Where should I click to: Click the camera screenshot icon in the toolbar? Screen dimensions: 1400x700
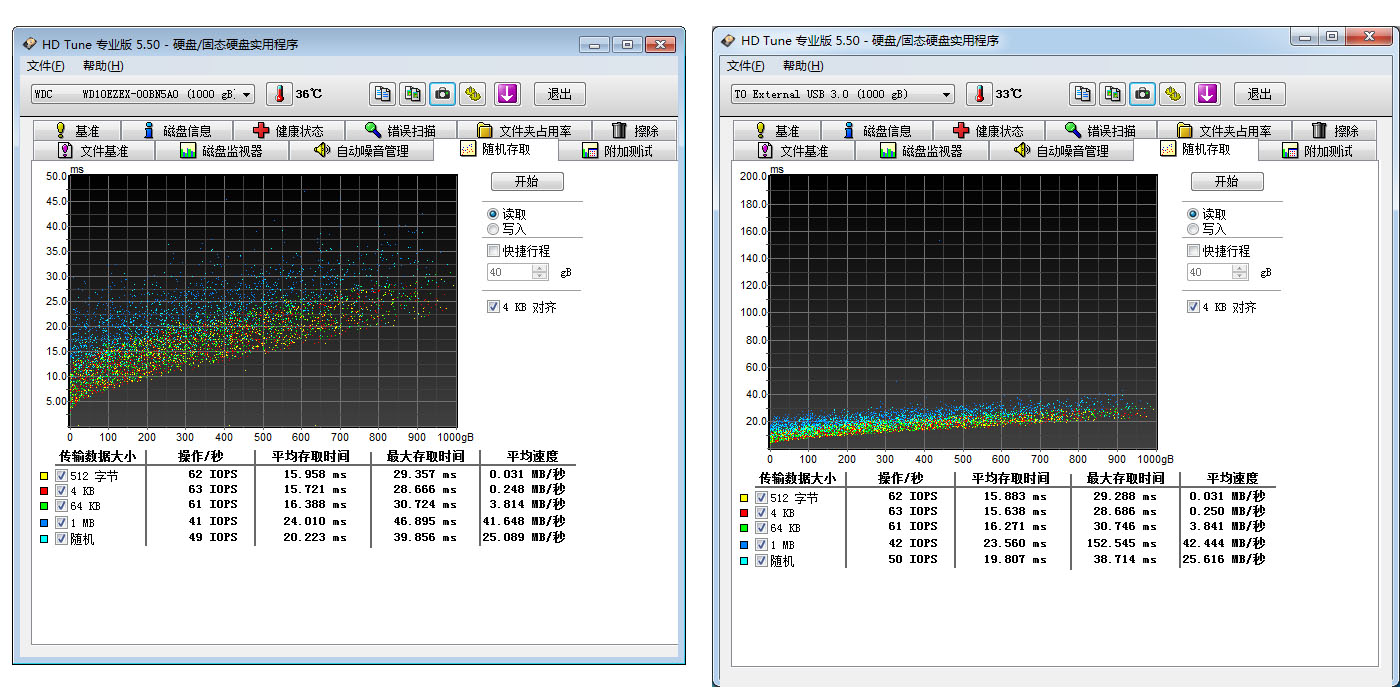[441, 93]
